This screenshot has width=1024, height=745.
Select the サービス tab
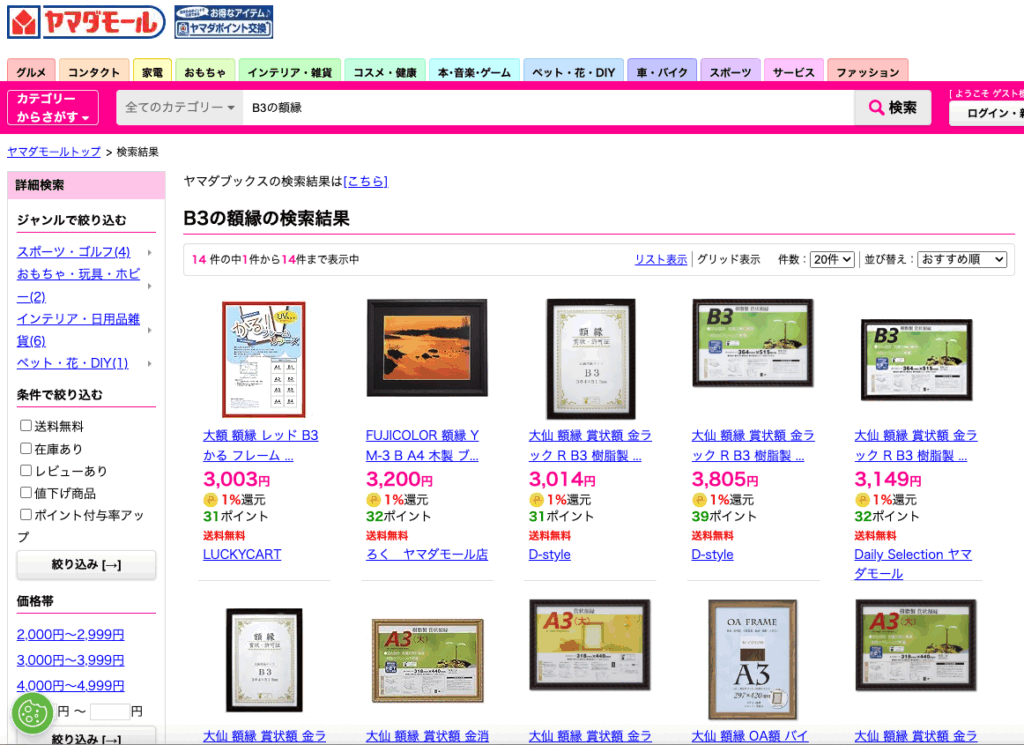tap(793, 71)
